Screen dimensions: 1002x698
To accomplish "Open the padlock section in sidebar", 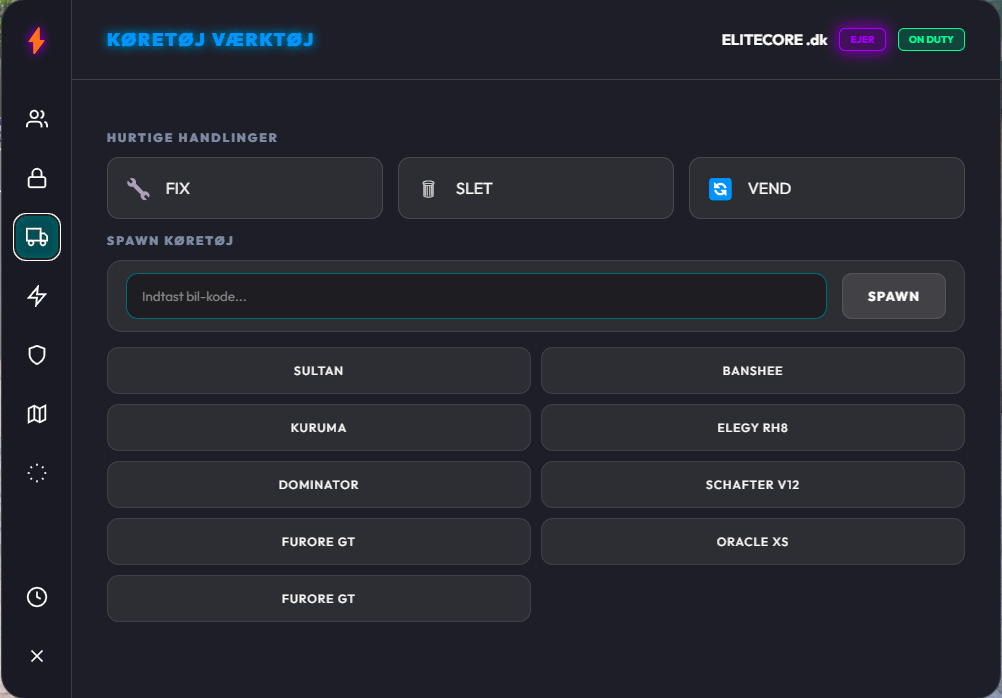I will pyautogui.click(x=36, y=178).
